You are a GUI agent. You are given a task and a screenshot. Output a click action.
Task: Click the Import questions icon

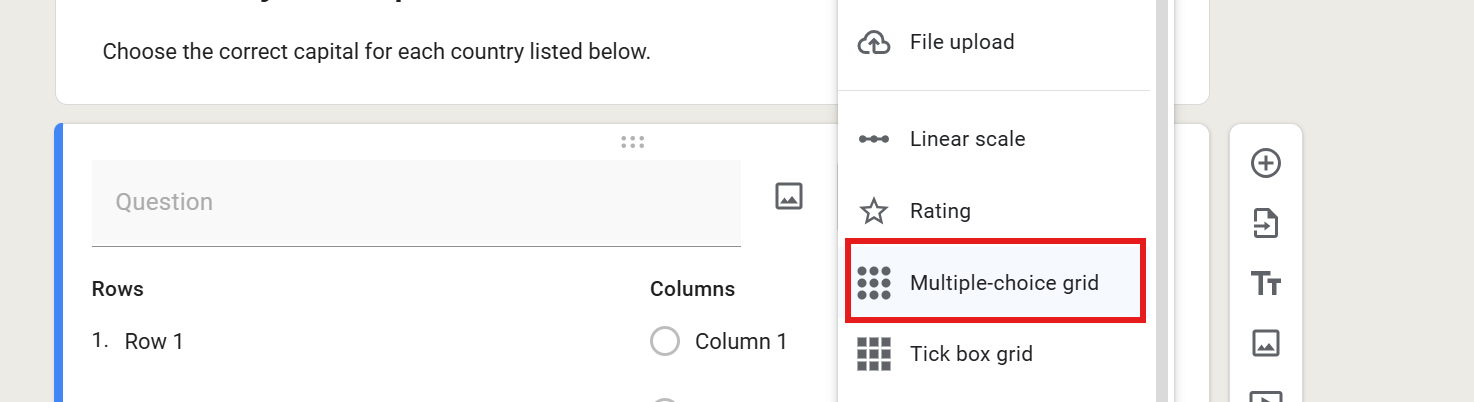click(x=1266, y=223)
